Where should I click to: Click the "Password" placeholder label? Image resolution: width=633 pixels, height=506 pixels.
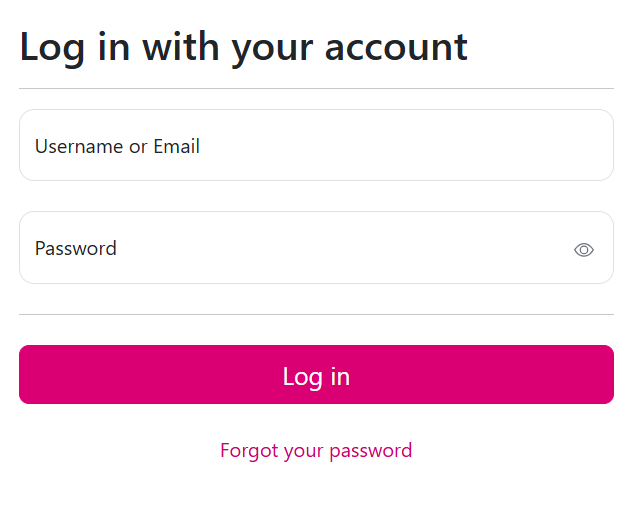point(76,248)
